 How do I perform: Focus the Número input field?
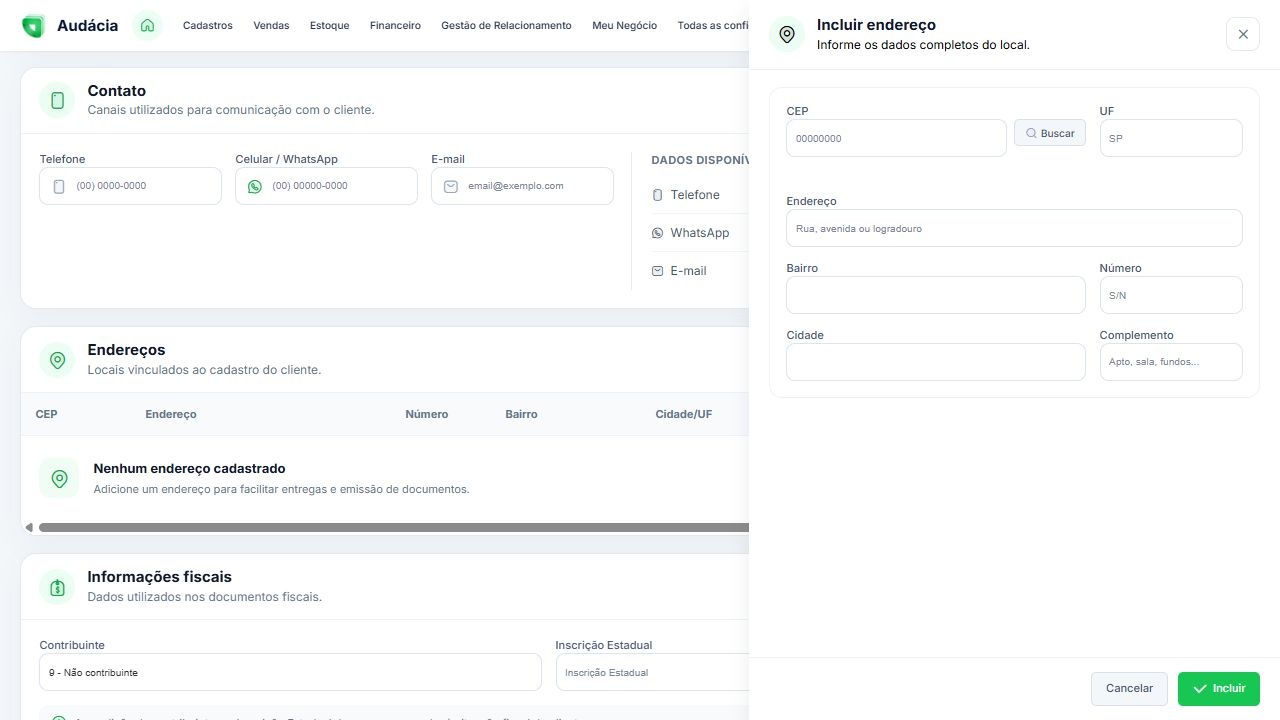pos(1171,295)
